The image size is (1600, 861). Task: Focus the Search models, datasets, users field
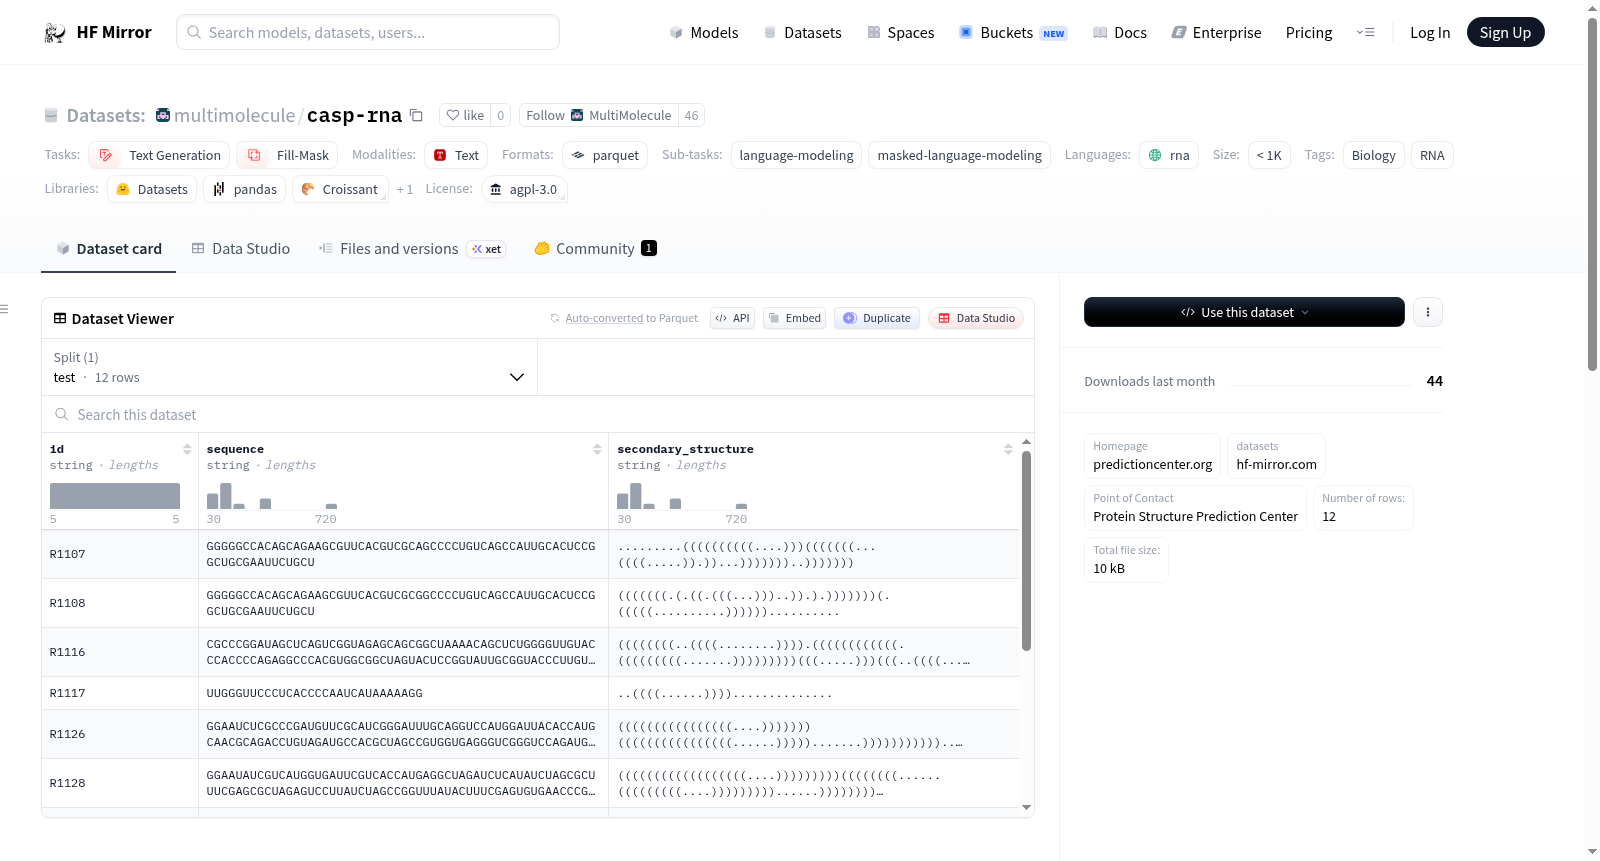pyautogui.click(x=368, y=33)
